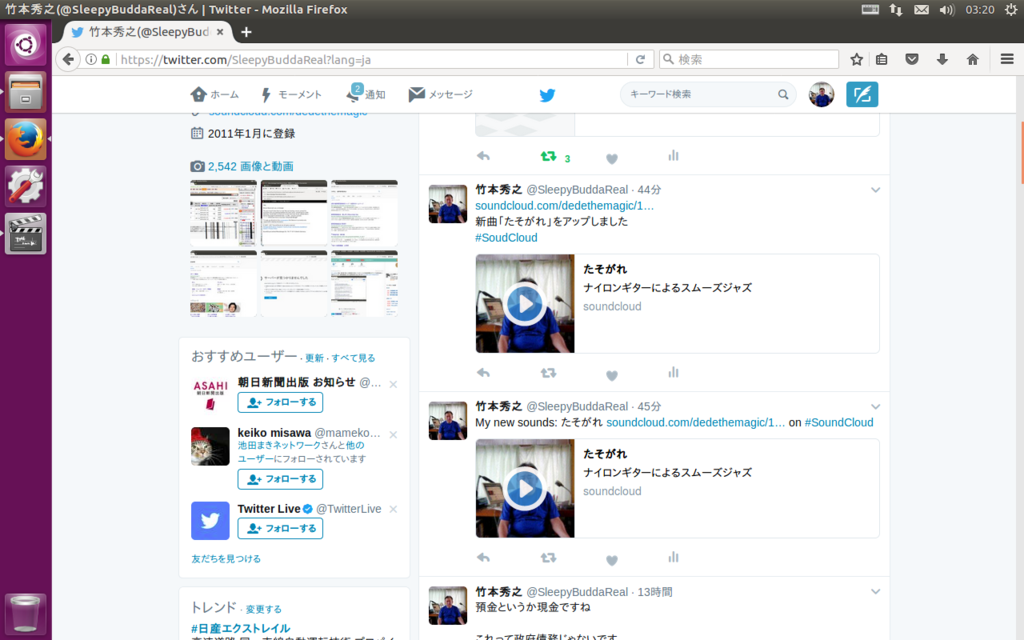Open the #日産エクストレイル trend
The image size is (1024, 640).
[240, 628]
